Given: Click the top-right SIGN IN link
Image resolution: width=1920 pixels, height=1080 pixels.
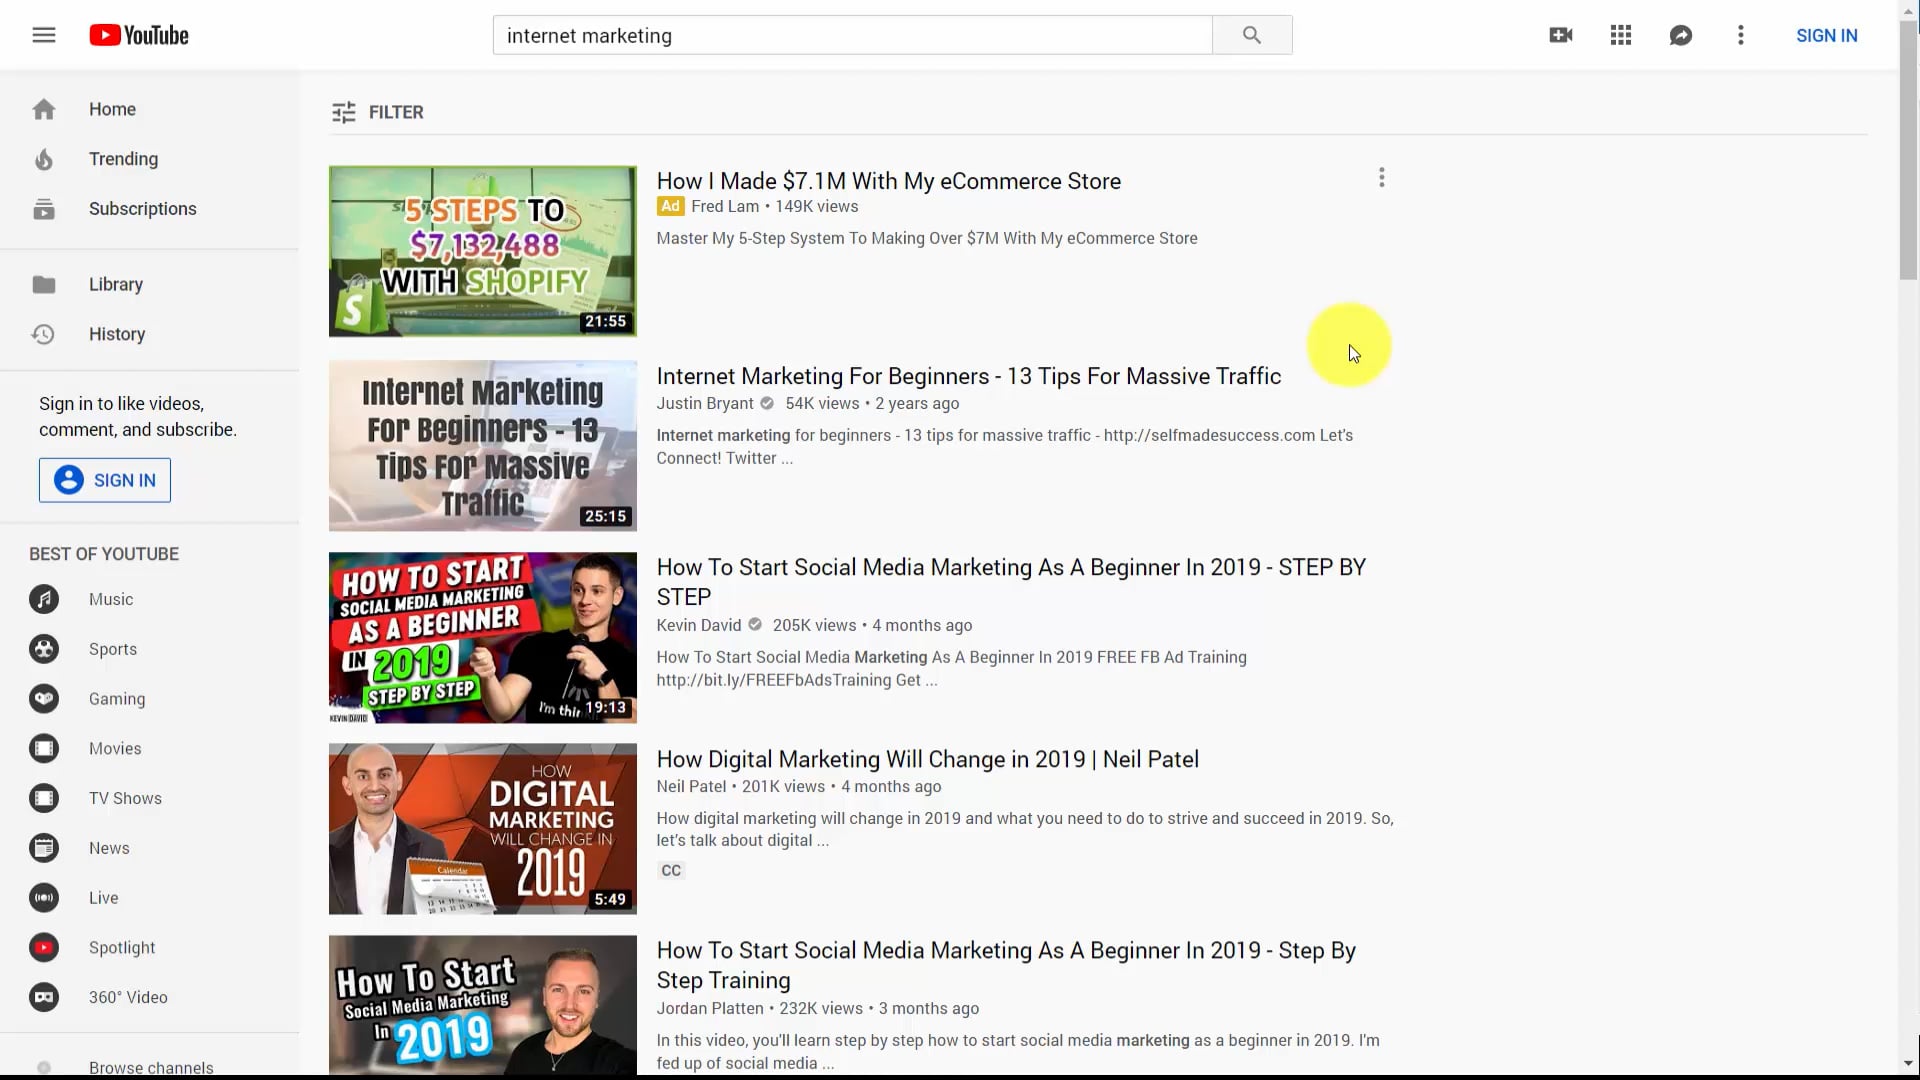Looking at the screenshot, I should [x=1826, y=35].
